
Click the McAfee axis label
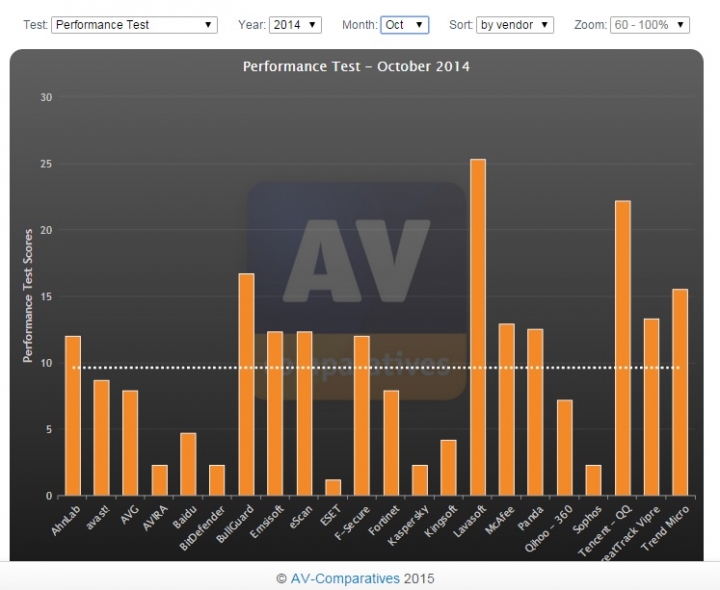click(x=500, y=520)
